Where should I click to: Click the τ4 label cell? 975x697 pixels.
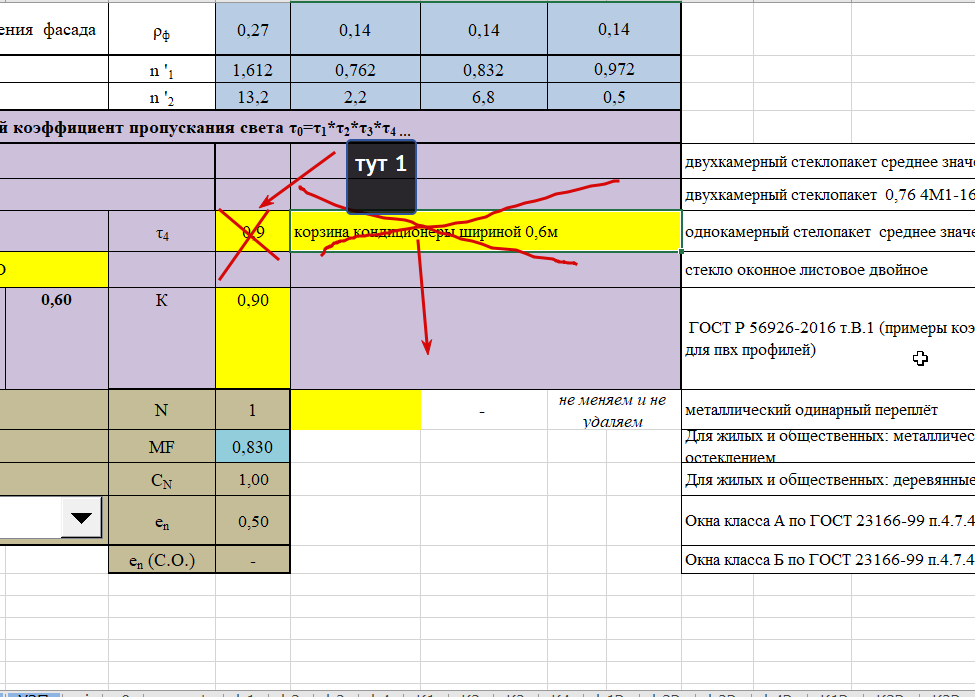point(162,232)
